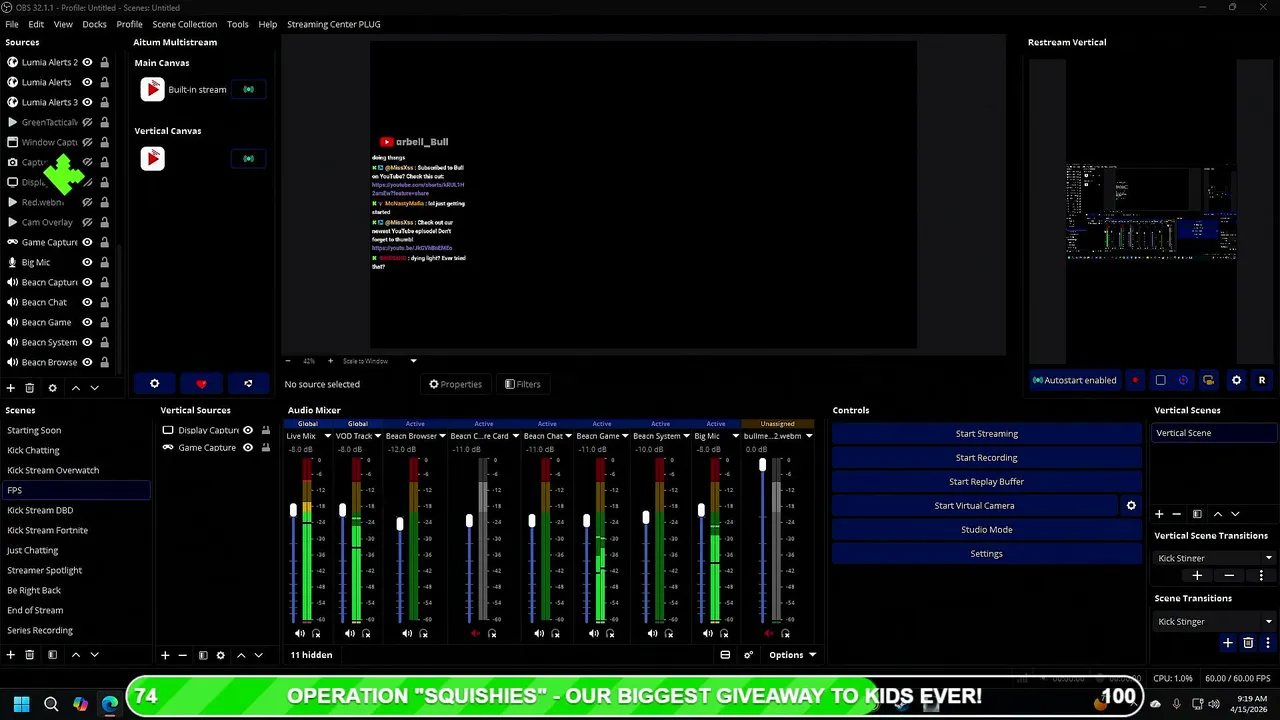Open Aitum Multistream settings gear
This screenshot has height=720, width=1280.
coord(154,384)
